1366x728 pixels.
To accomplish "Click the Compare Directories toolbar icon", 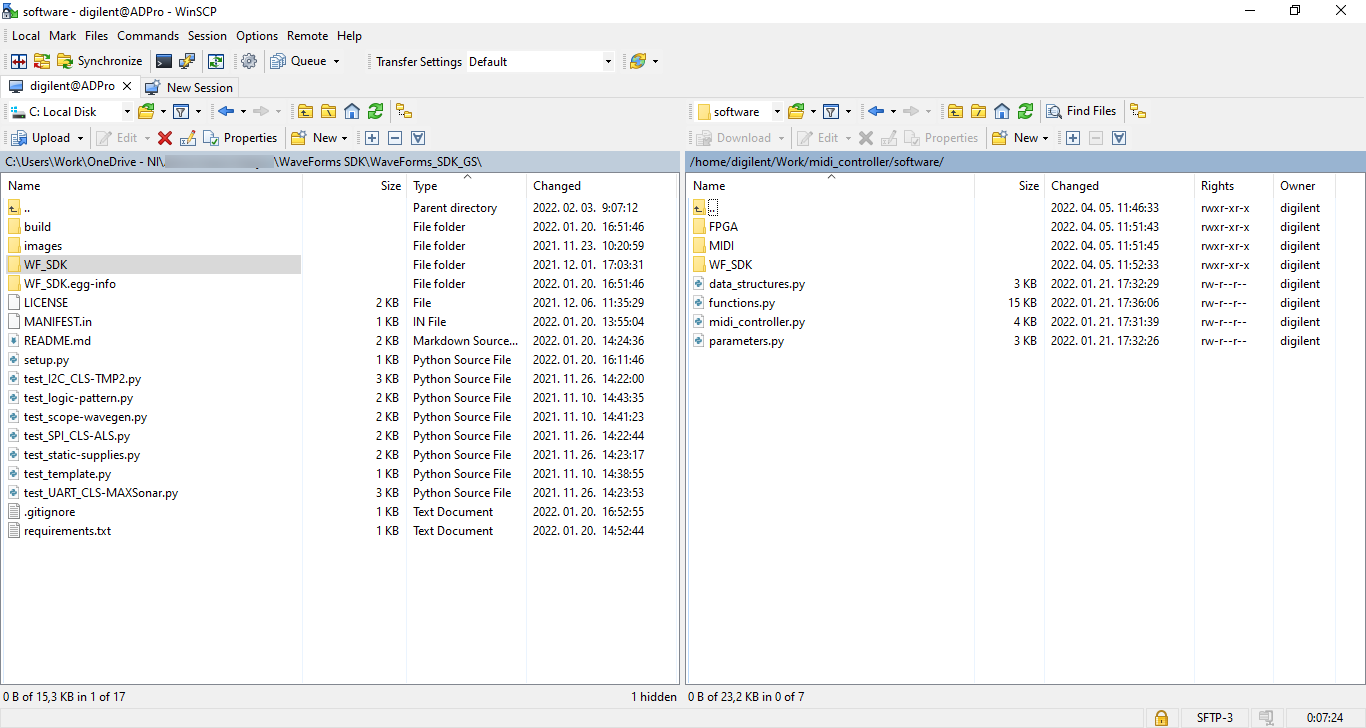I will coord(19,61).
